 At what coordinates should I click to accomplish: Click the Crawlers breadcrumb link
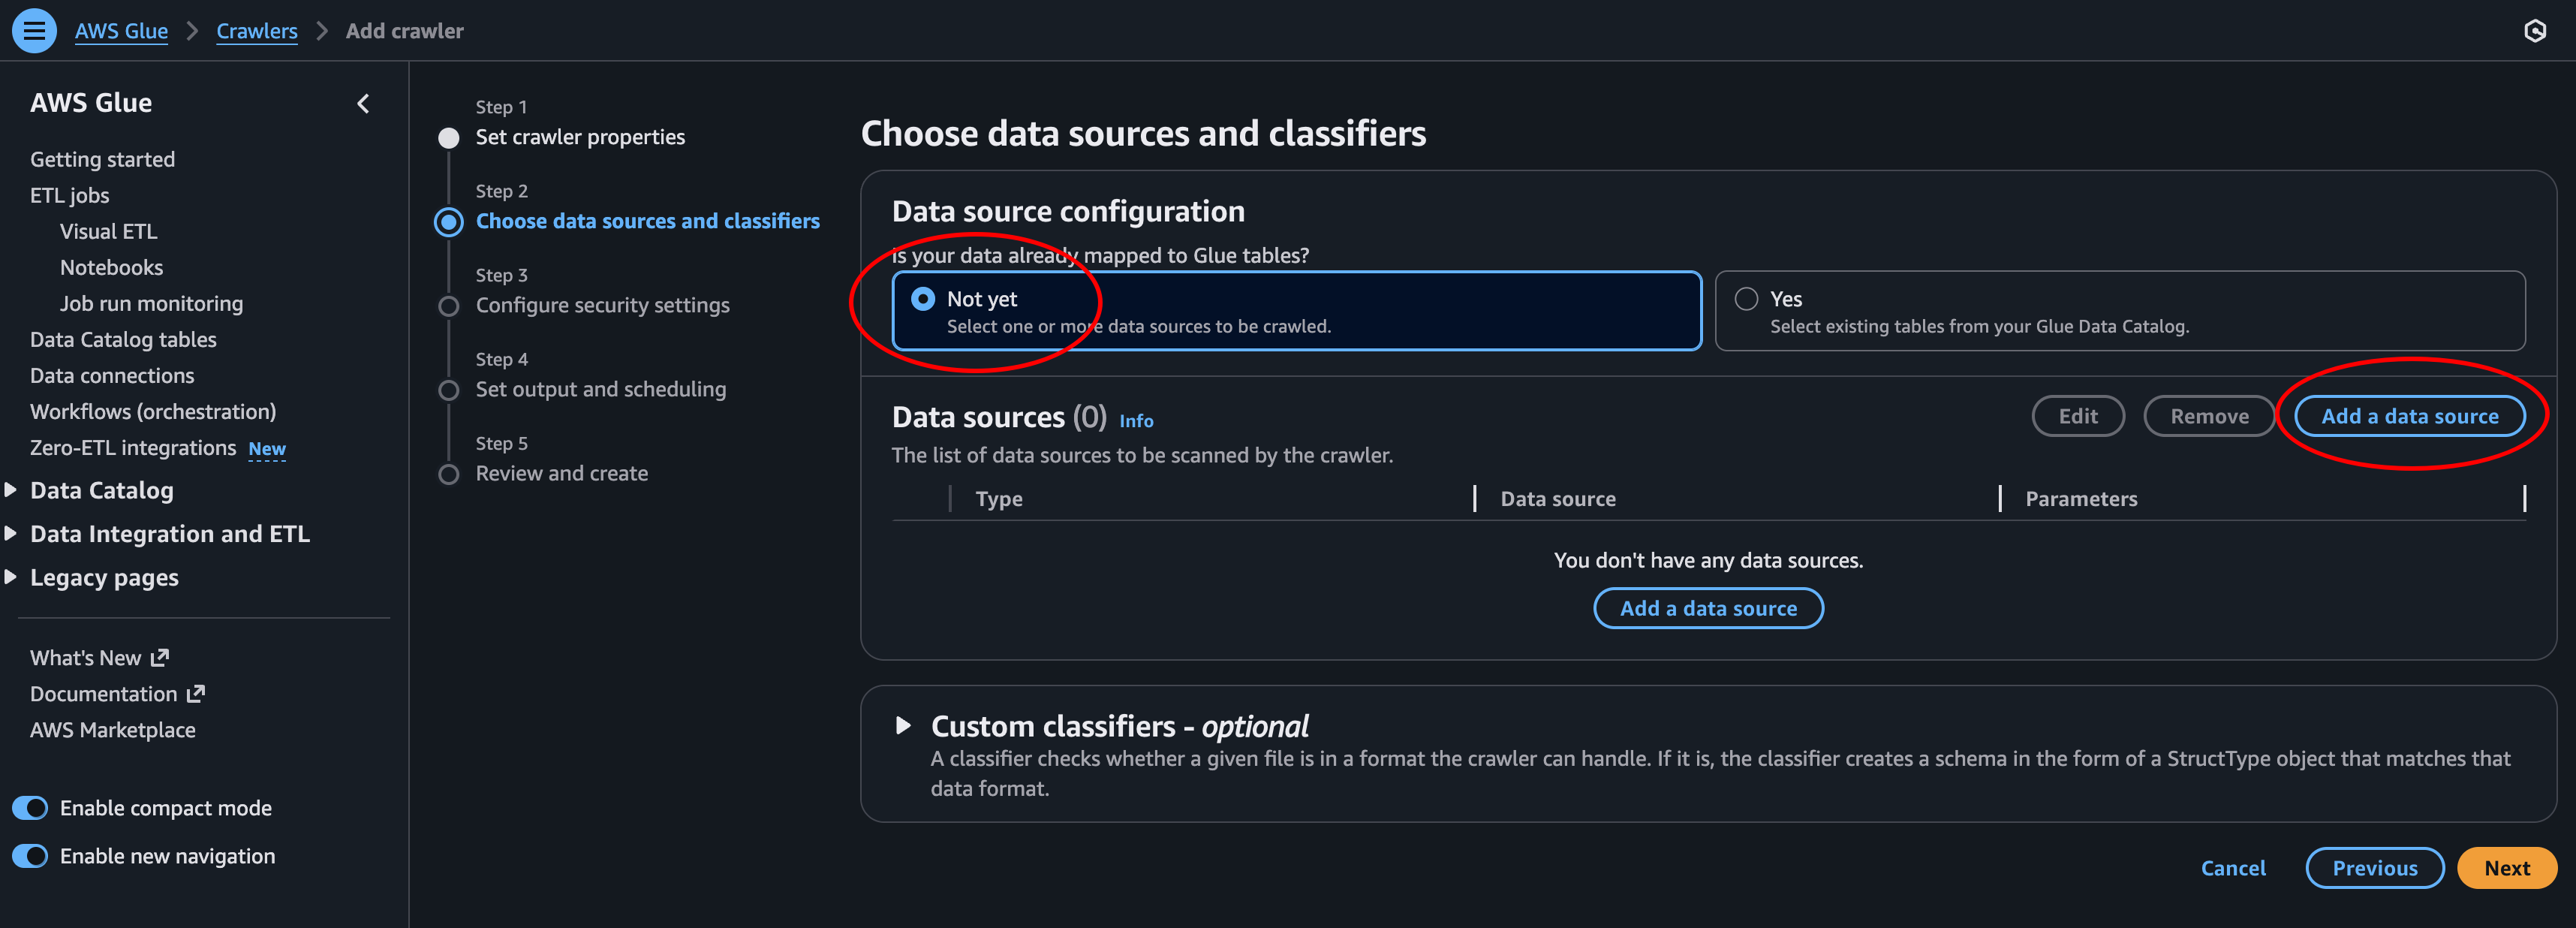pos(257,31)
